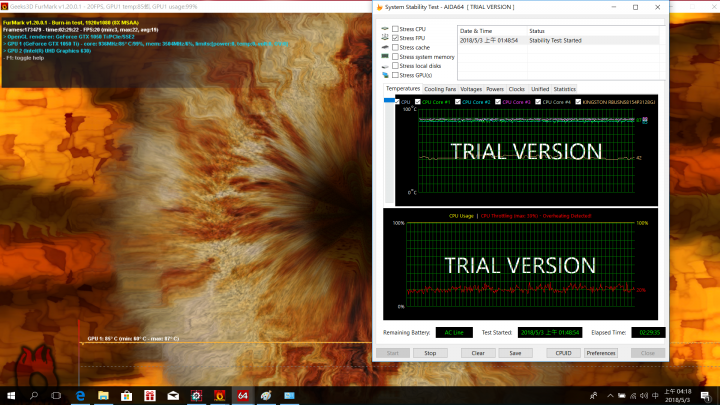Click the AIDA64 flame icon in title bar
The image size is (720, 405).
pyautogui.click(x=380, y=7)
